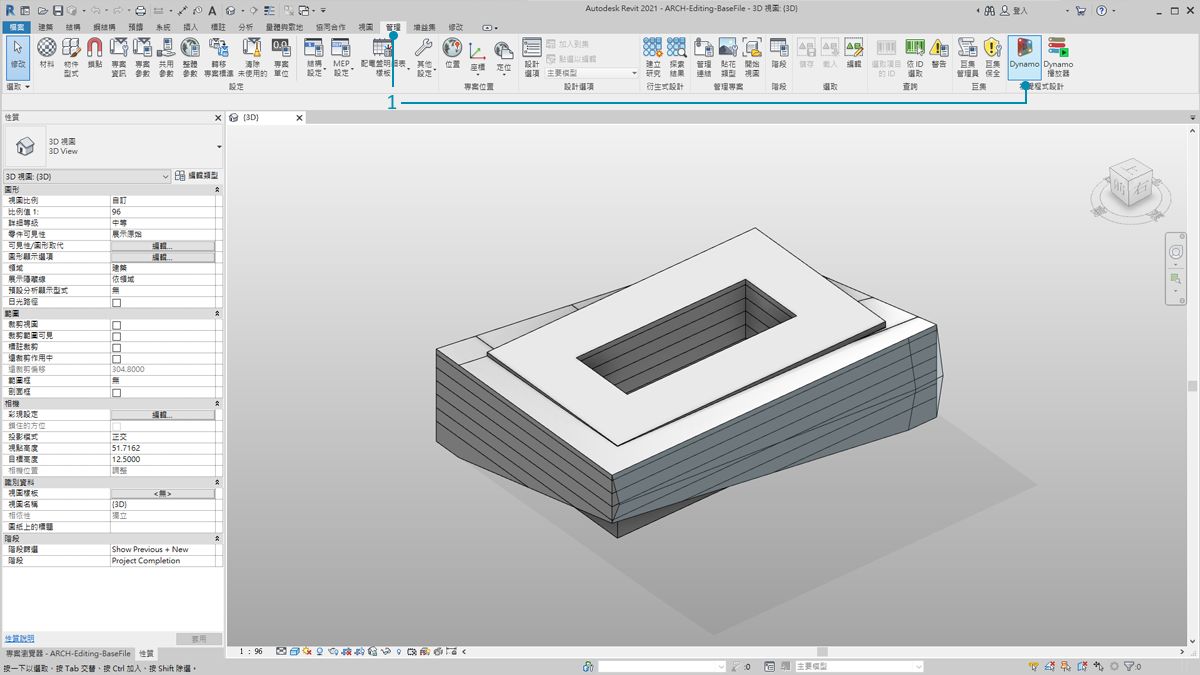Open the Dynamo 播放器 (Player) tool
This screenshot has height=675, width=1200.
click(x=1058, y=57)
